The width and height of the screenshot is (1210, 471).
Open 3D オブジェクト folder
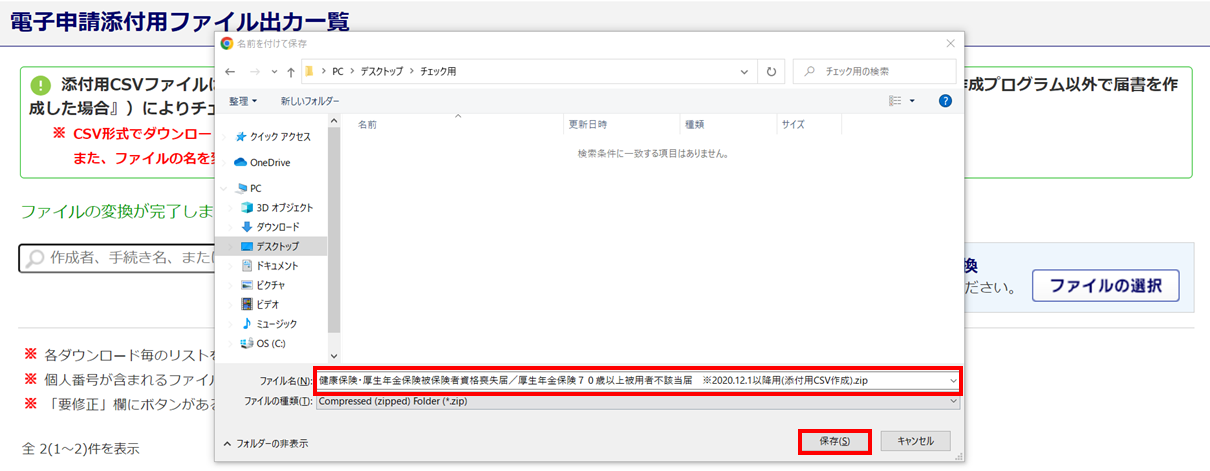277,207
